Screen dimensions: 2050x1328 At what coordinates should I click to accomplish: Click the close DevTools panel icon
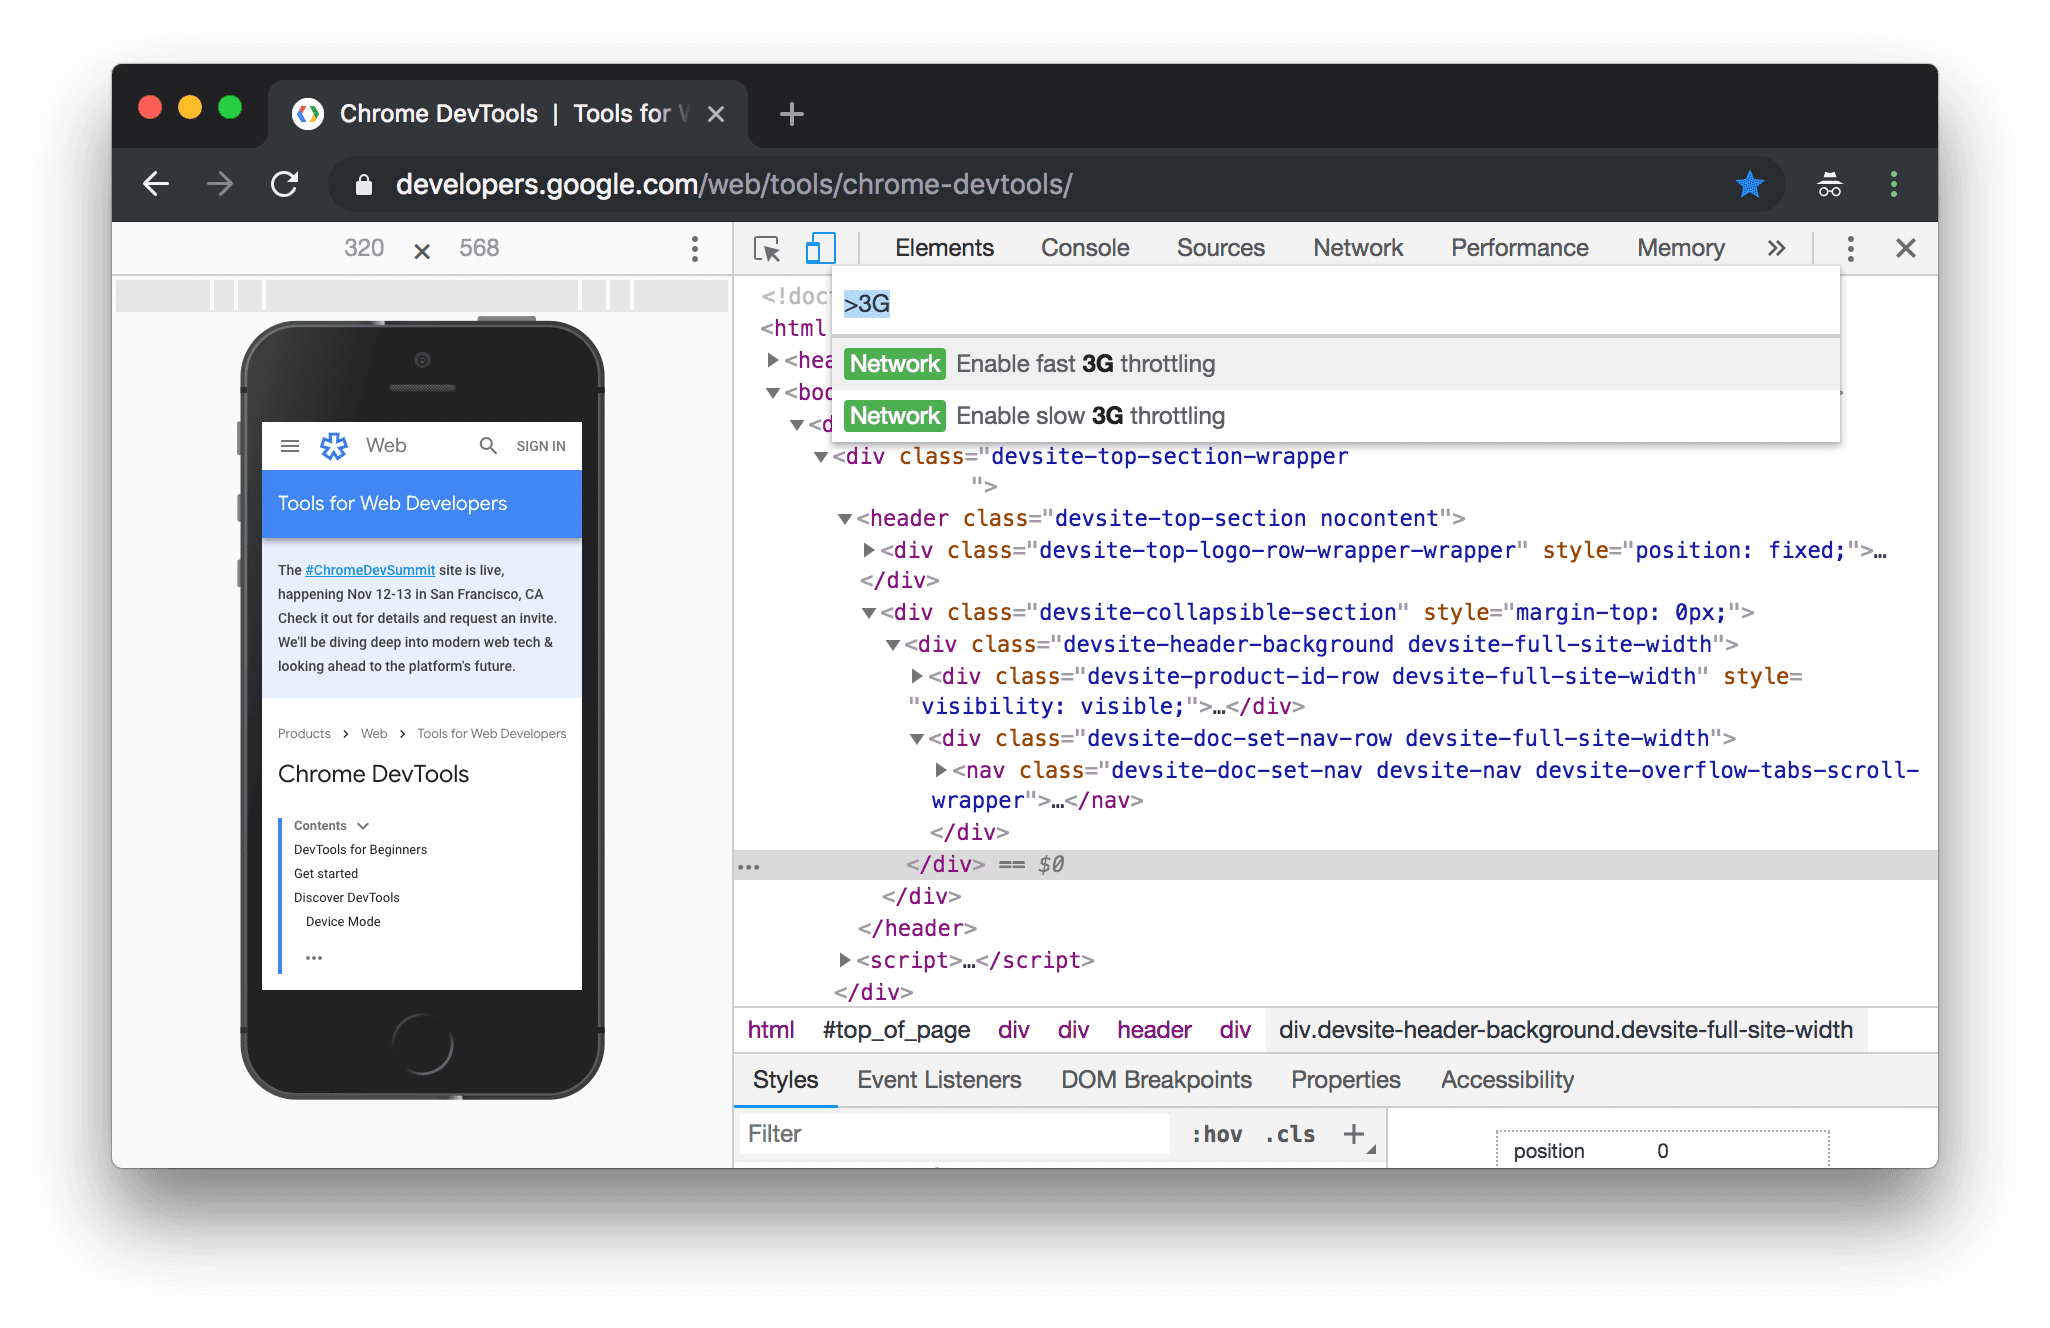click(1910, 246)
